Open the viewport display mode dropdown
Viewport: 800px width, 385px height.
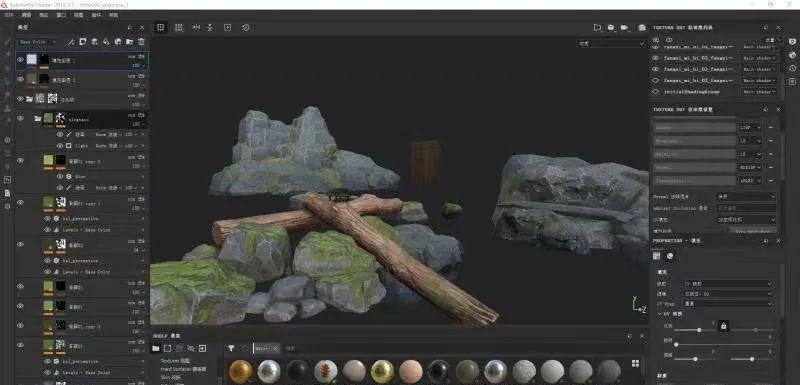611,44
